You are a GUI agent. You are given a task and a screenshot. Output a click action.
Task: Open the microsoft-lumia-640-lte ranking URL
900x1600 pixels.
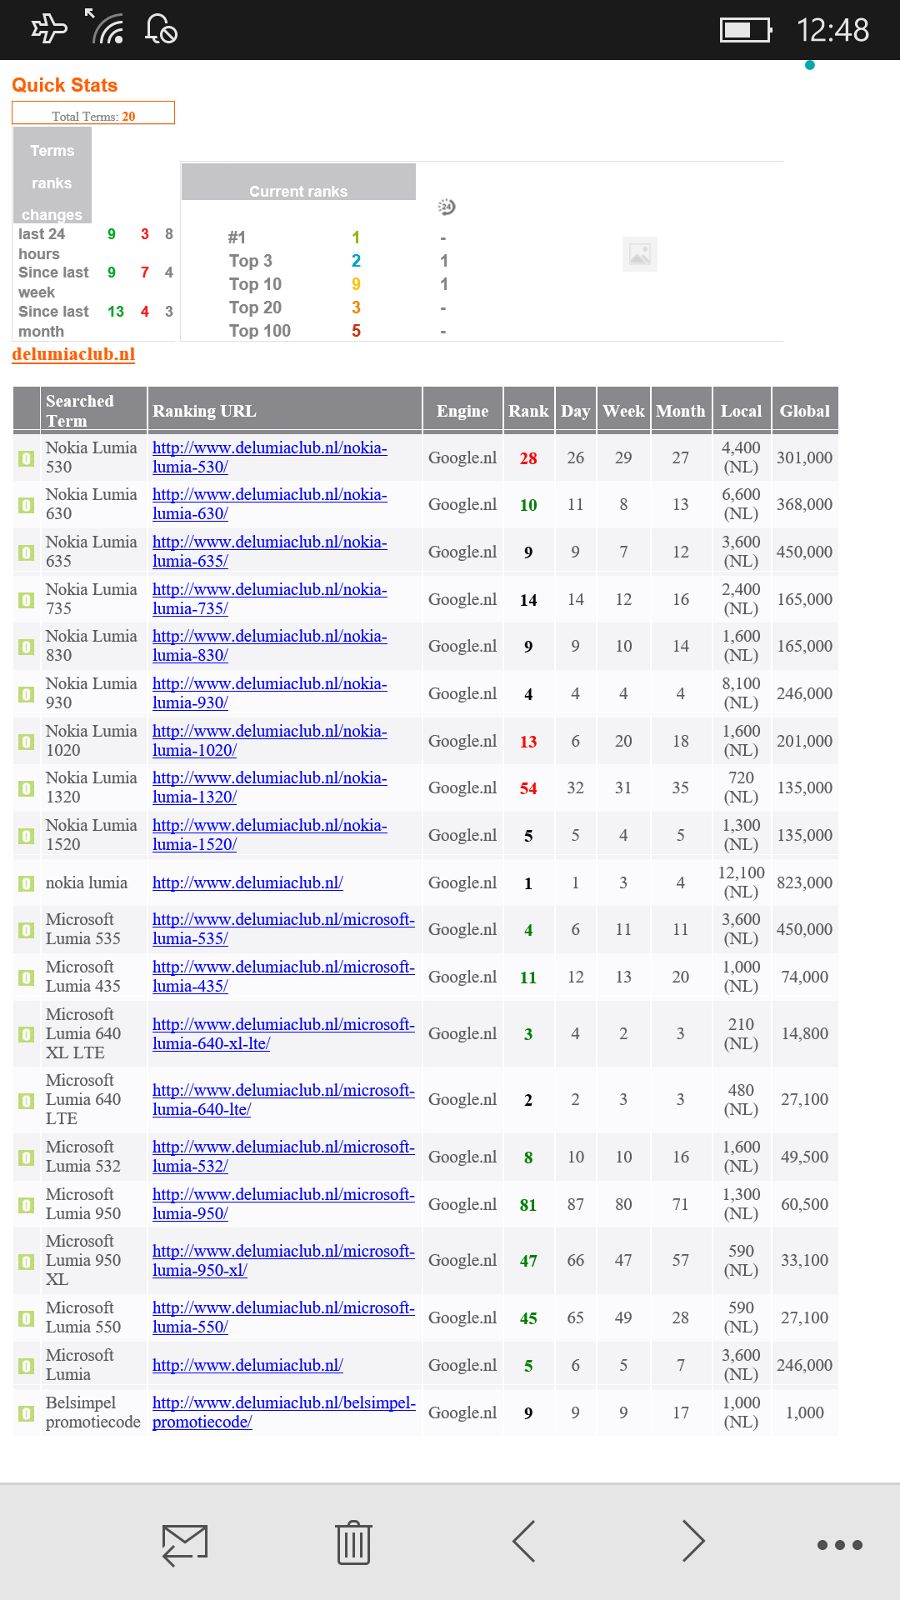(283, 1099)
